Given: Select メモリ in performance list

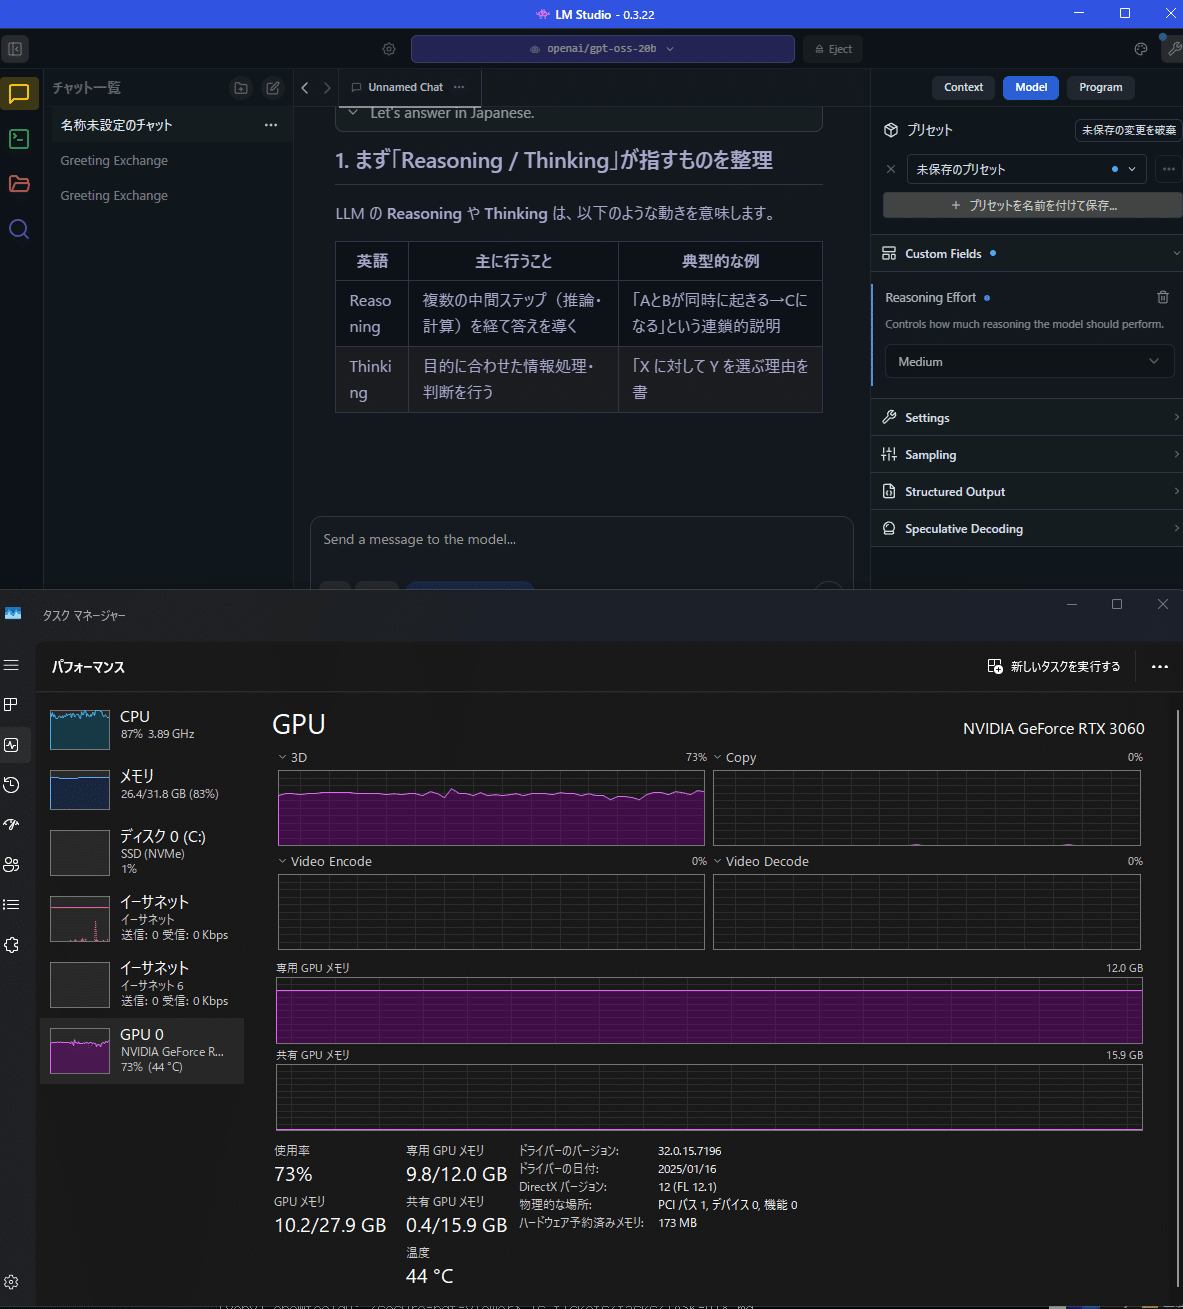Looking at the screenshot, I should click(142, 790).
